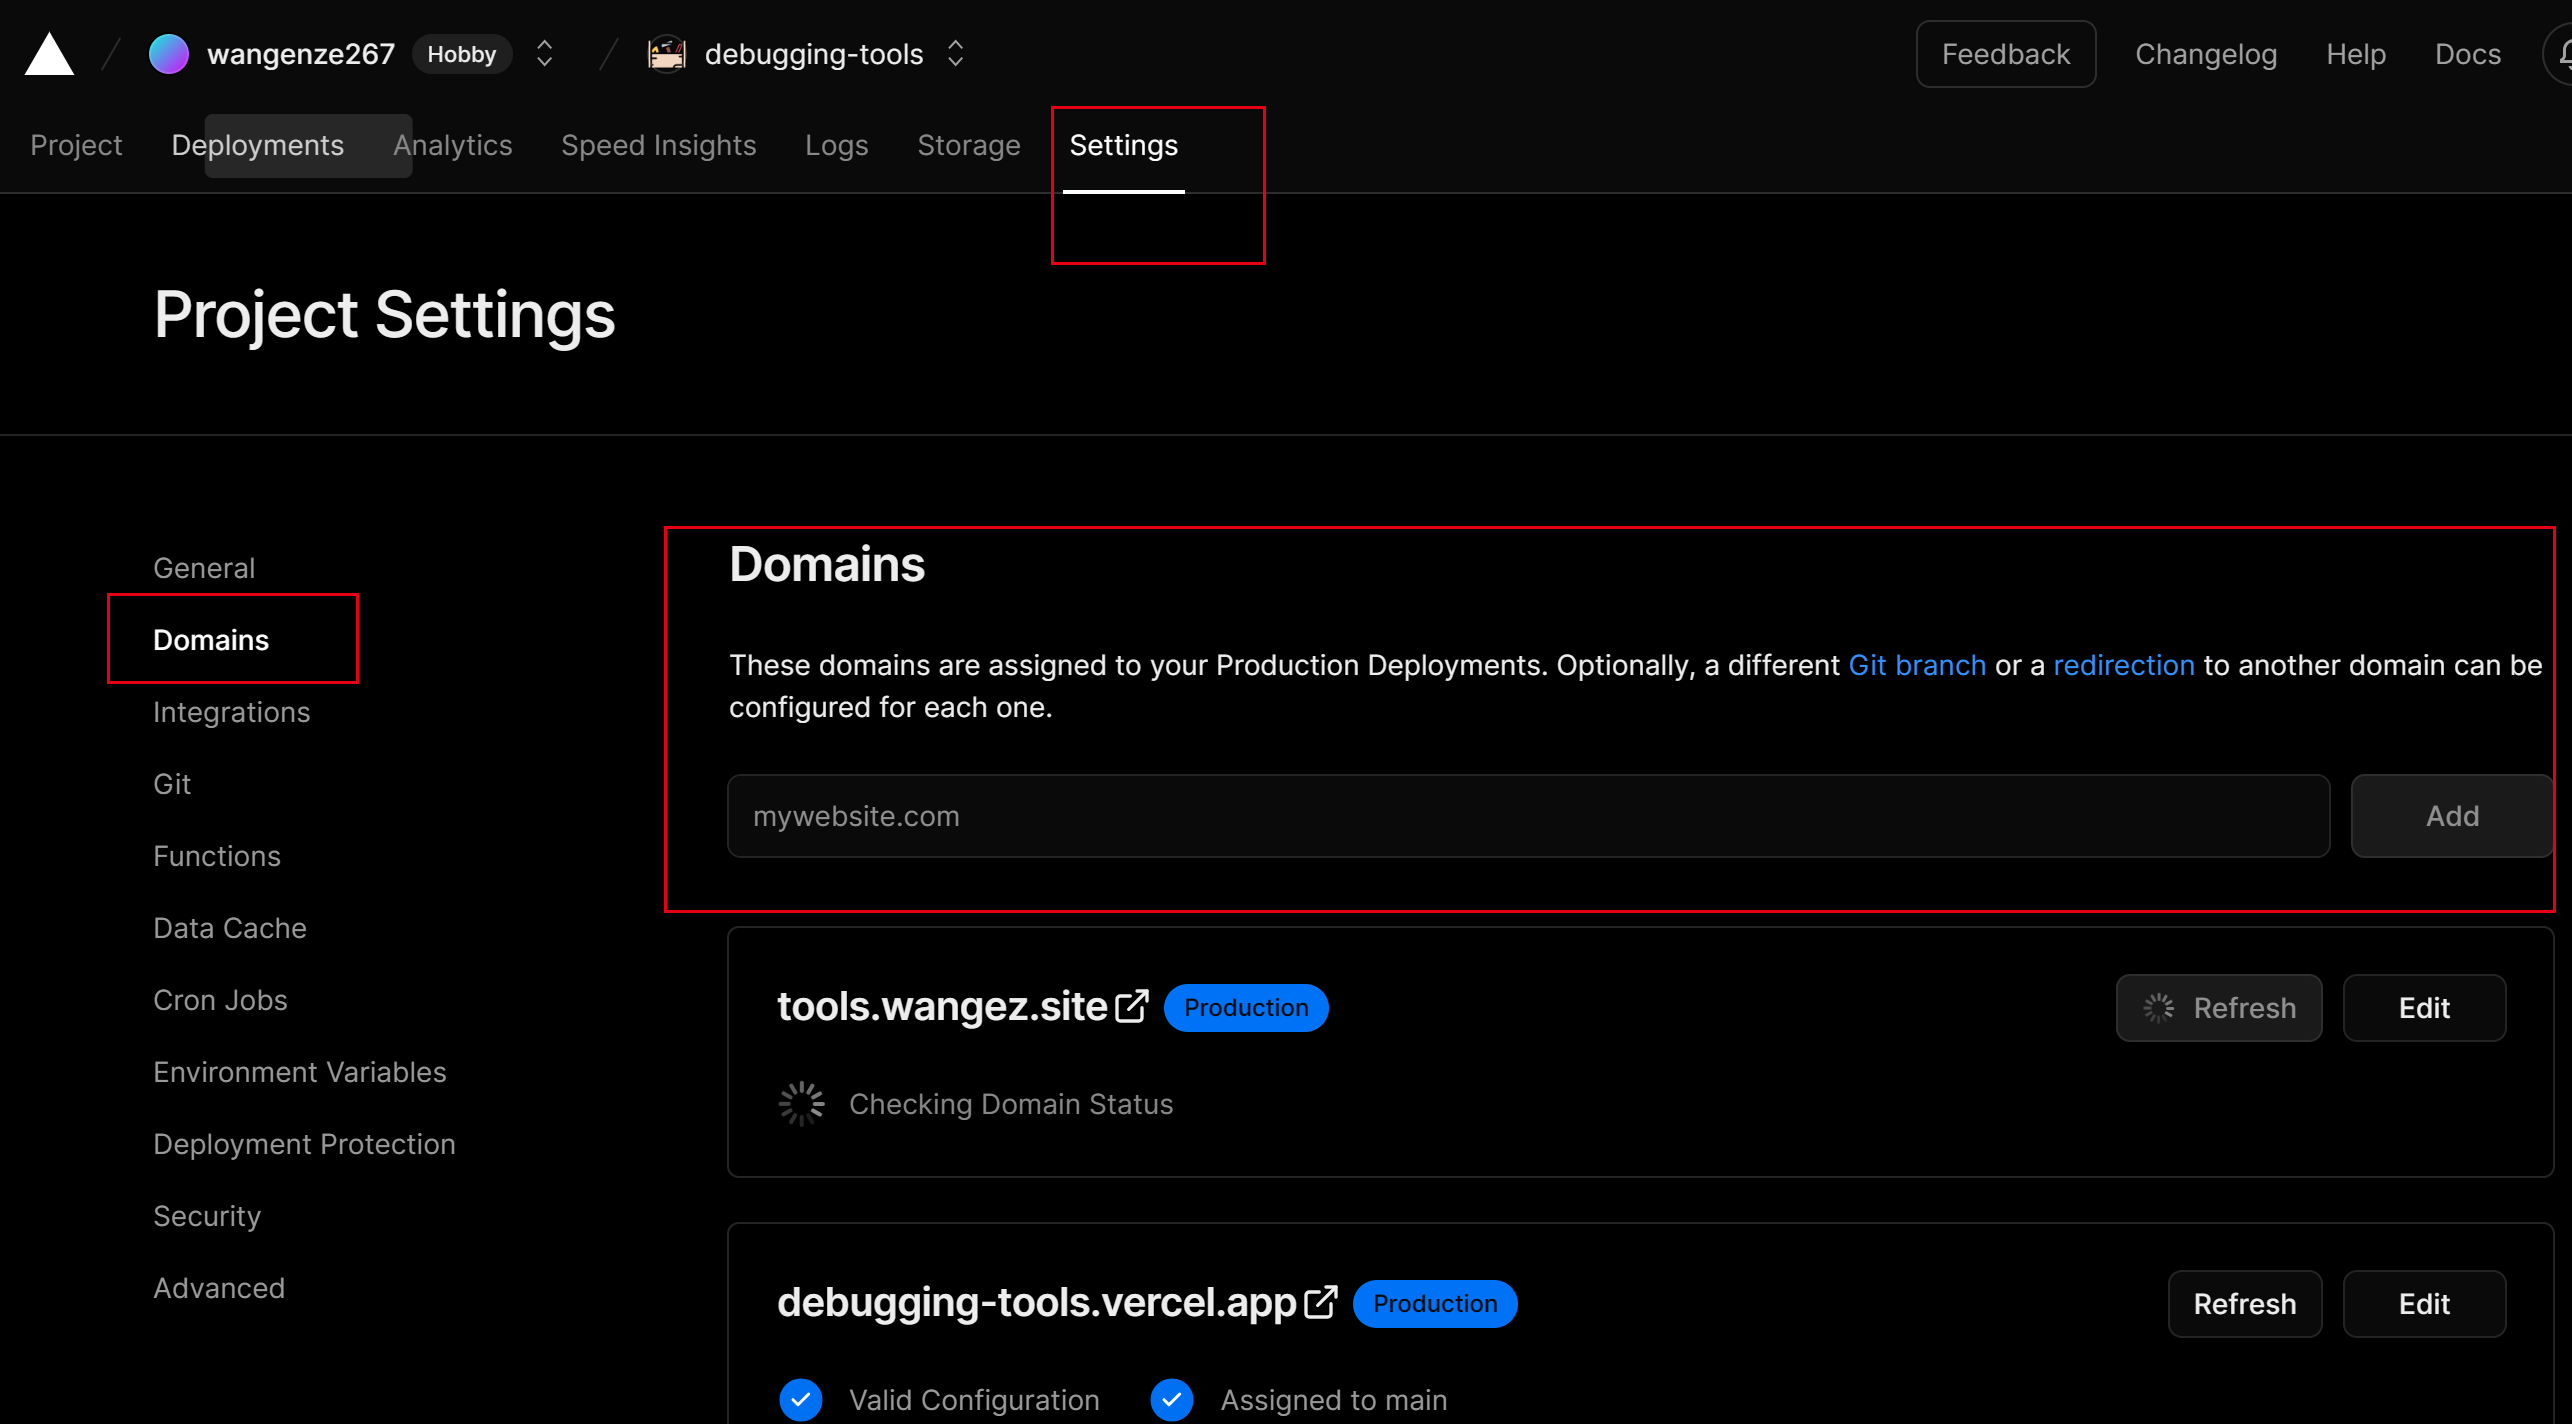2572x1424 pixels.
Task: Open tools.wangez.site external link icon
Action: tap(1132, 1007)
